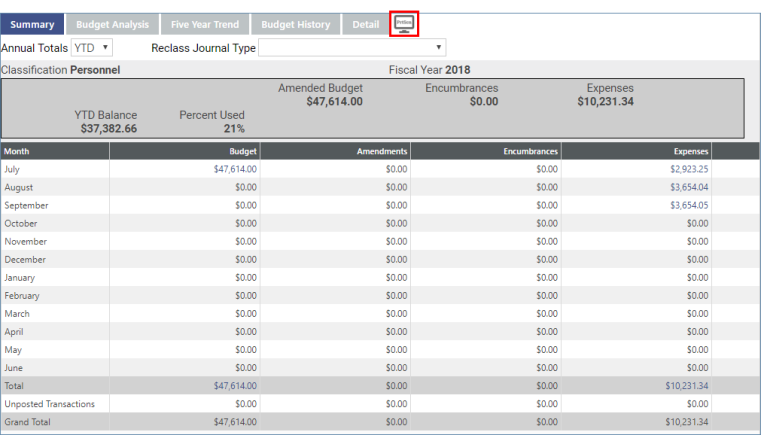Click the Unposted Transactions row label
The width and height of the screenshot is (761, 435).
50,404
